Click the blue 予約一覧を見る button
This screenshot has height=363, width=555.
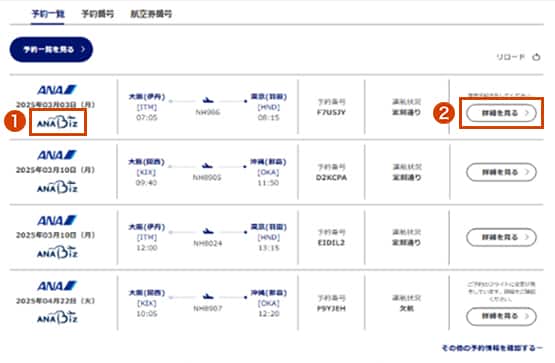tap(51, 50)
